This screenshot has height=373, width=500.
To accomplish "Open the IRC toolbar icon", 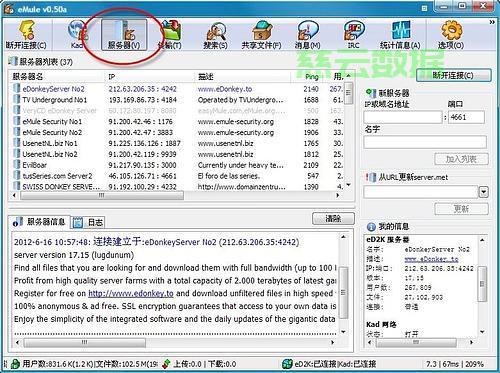I will [x=354, y=35].
